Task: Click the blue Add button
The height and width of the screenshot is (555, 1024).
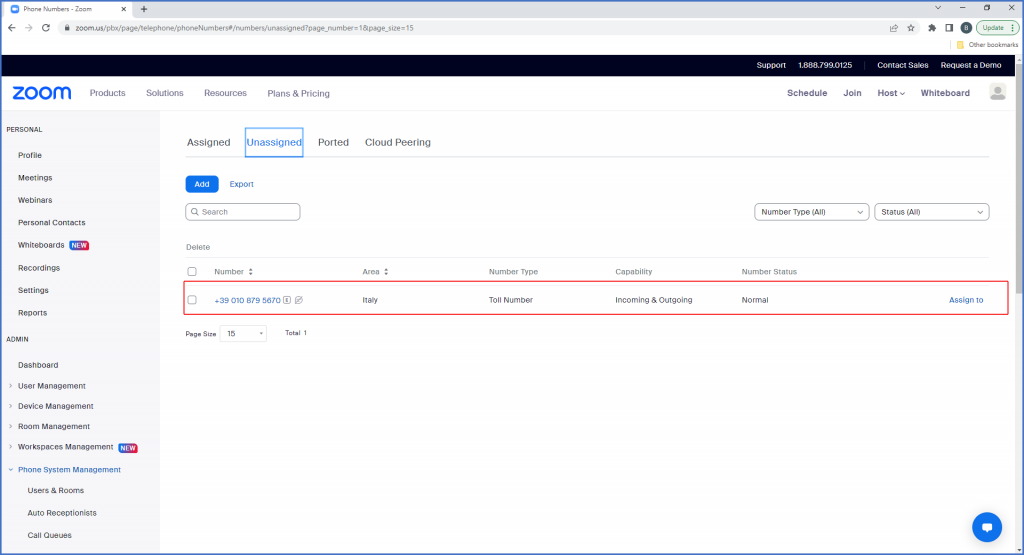Action: tap(201, 184)
